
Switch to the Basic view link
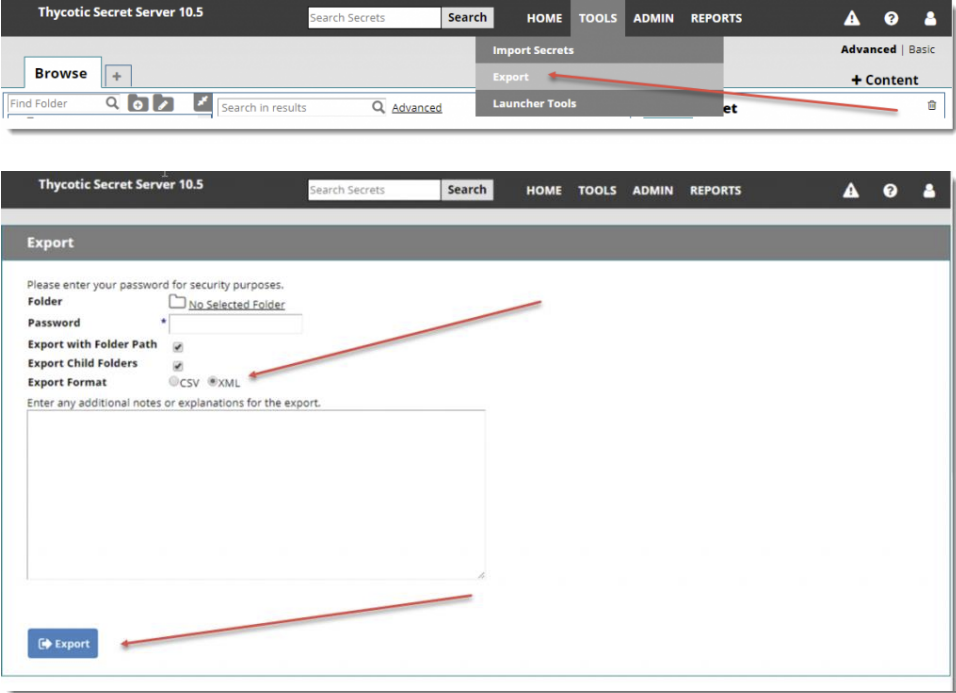pos(921,49)
